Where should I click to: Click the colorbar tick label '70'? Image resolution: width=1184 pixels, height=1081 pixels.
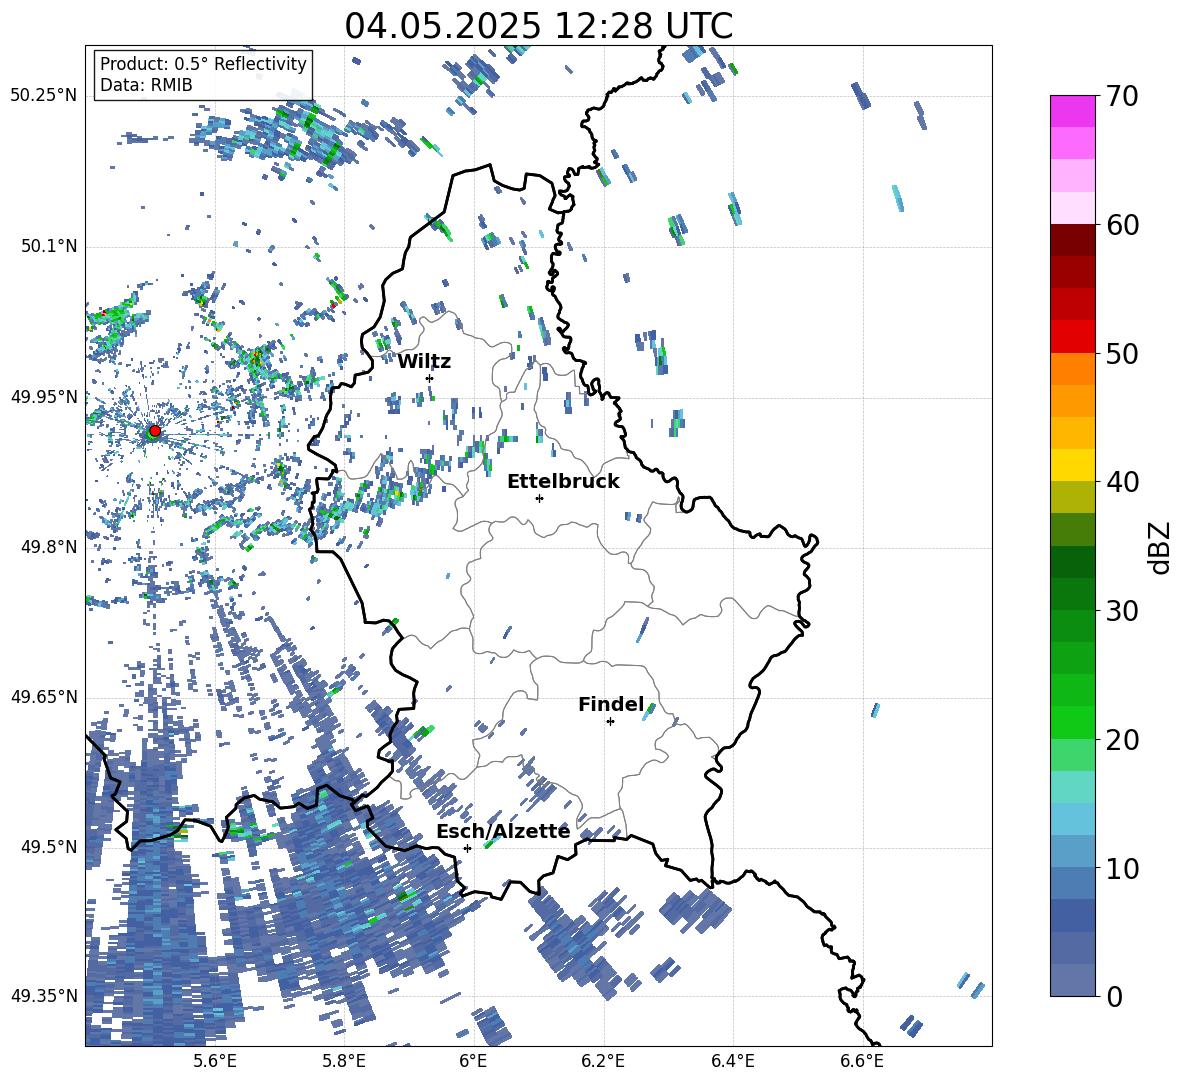[1122, 96]
